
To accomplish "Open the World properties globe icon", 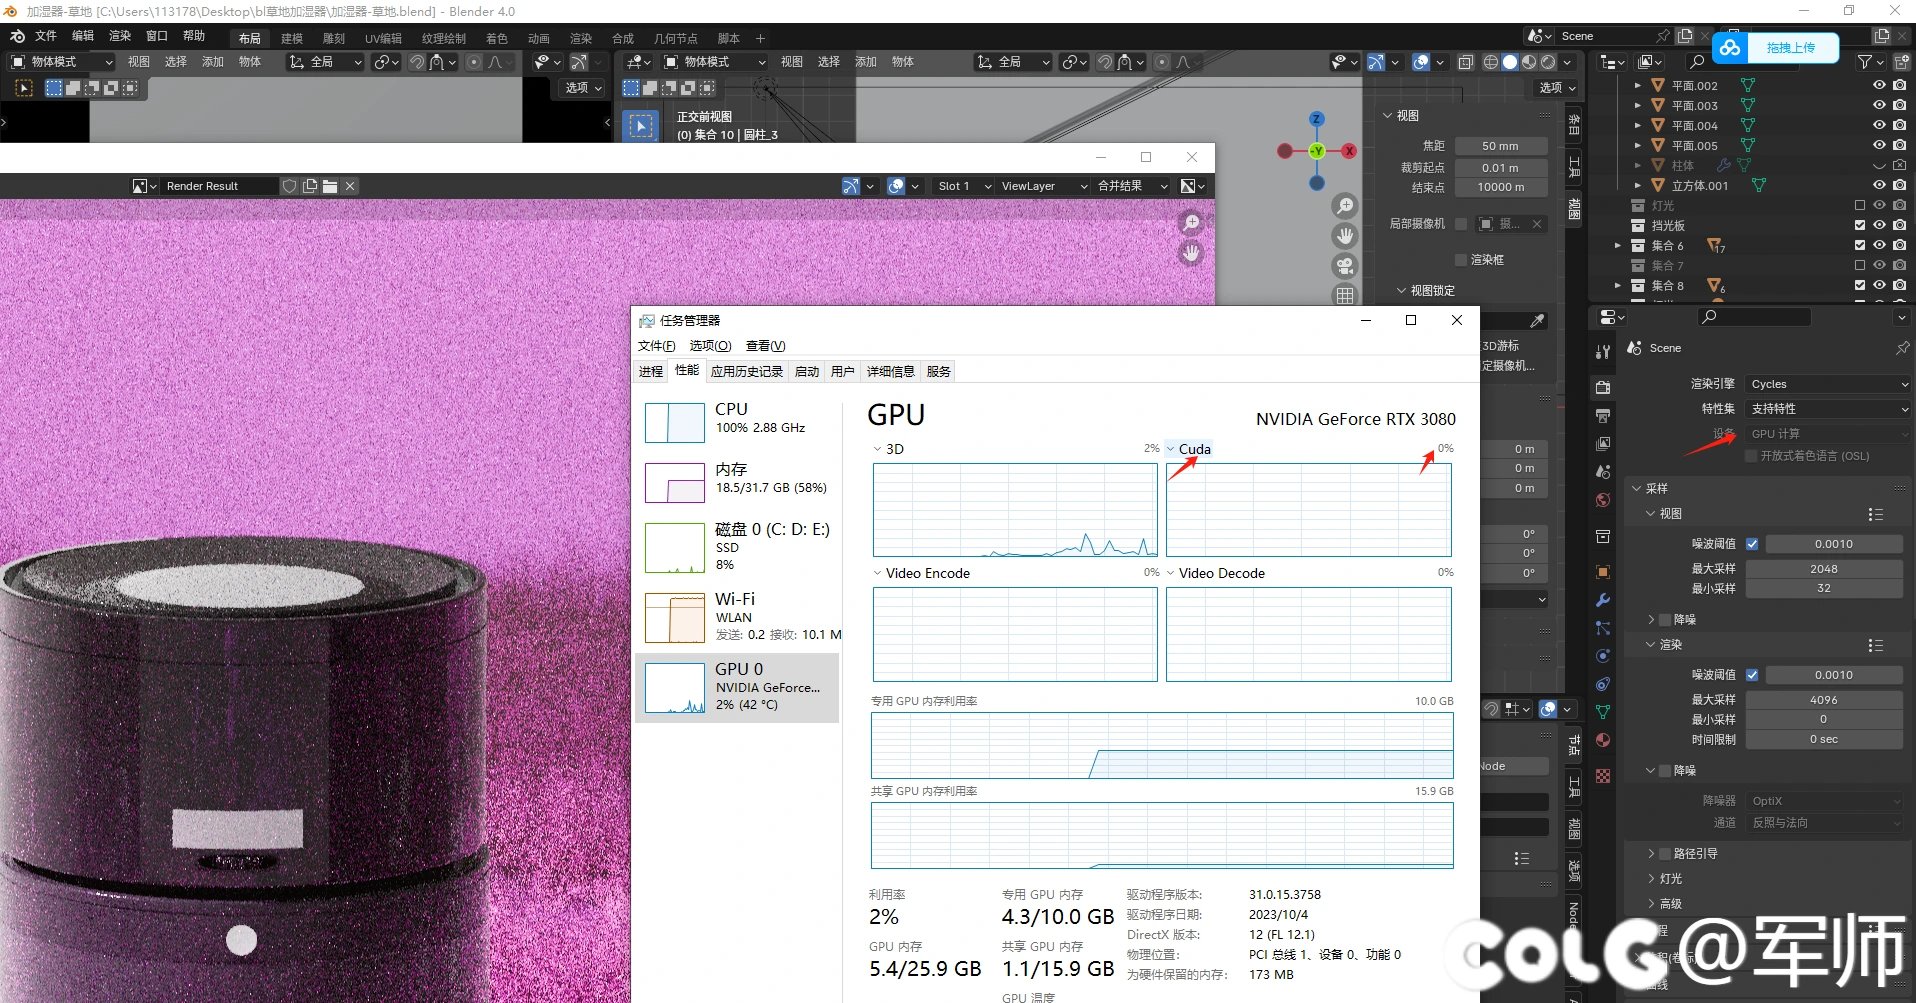I will pos(1603,500).
